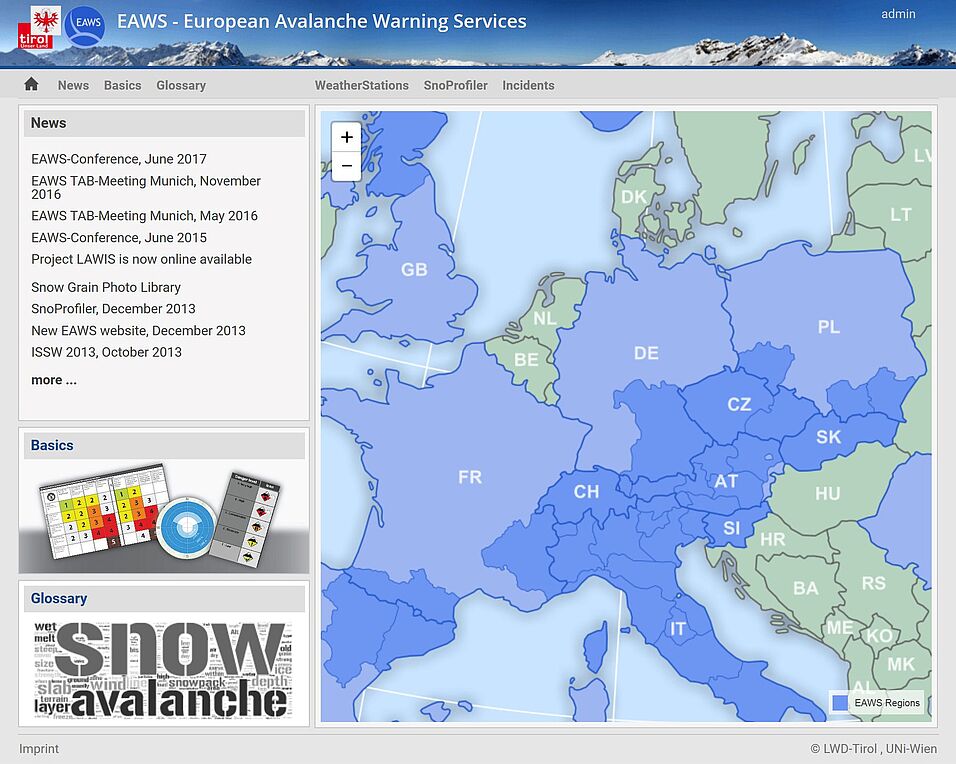Click the EAWS Regions legend swatch
956x764 pixels.
tap(840, 702)
